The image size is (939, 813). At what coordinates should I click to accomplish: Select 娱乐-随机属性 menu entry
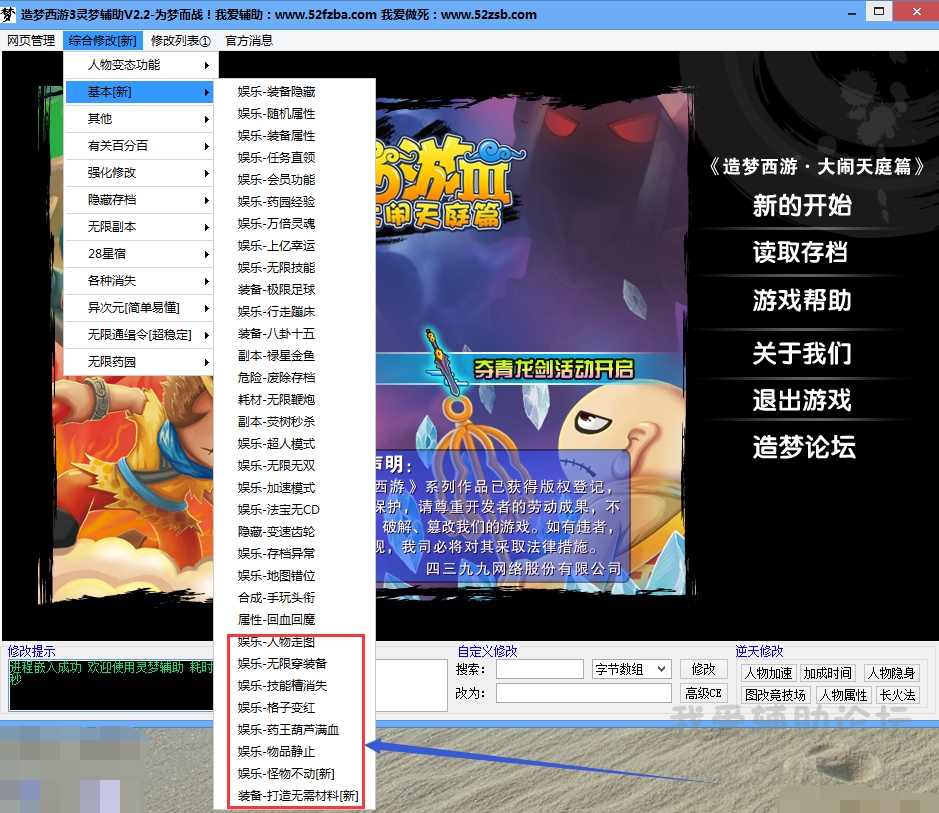tap(295, 114)
